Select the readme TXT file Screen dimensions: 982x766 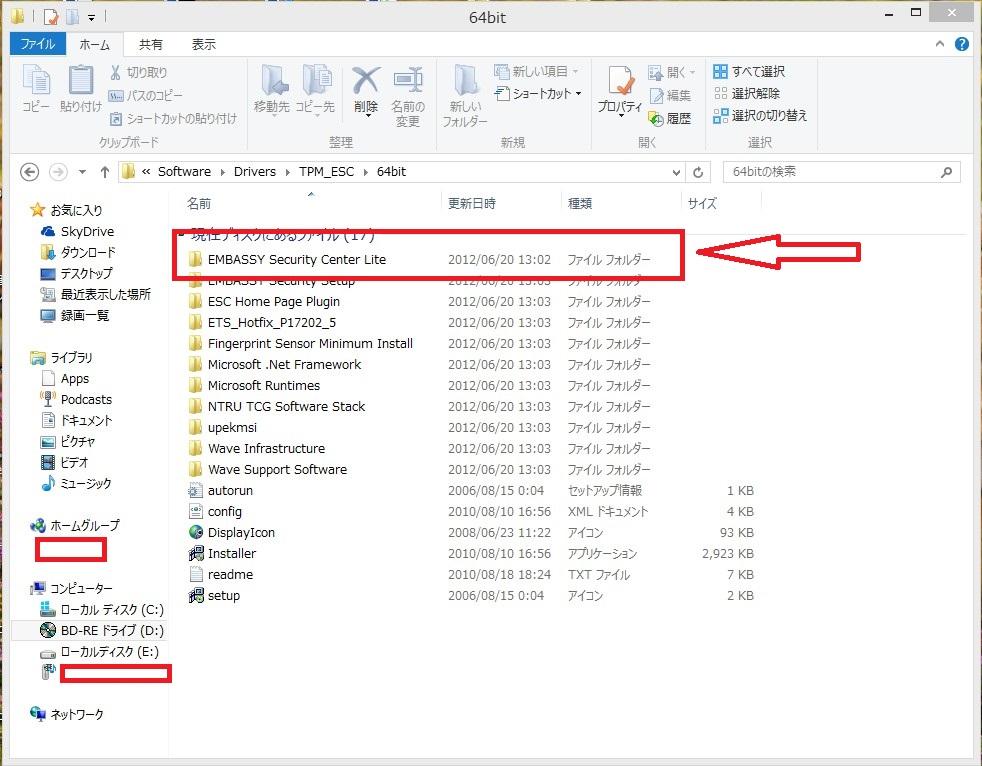pyautogui.click(x=220, y=574)
